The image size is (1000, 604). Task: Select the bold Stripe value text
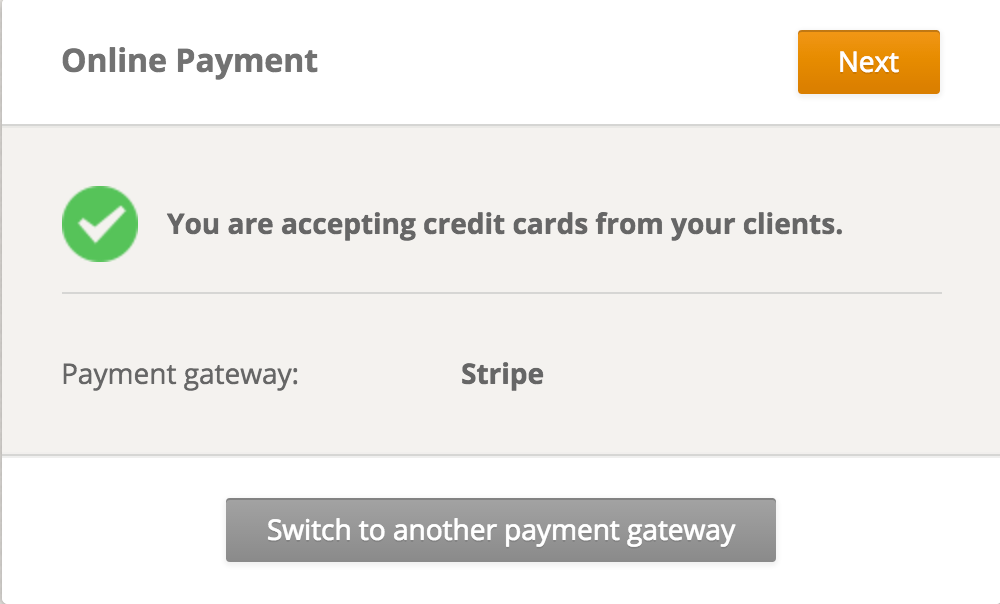tap(502, 374)
